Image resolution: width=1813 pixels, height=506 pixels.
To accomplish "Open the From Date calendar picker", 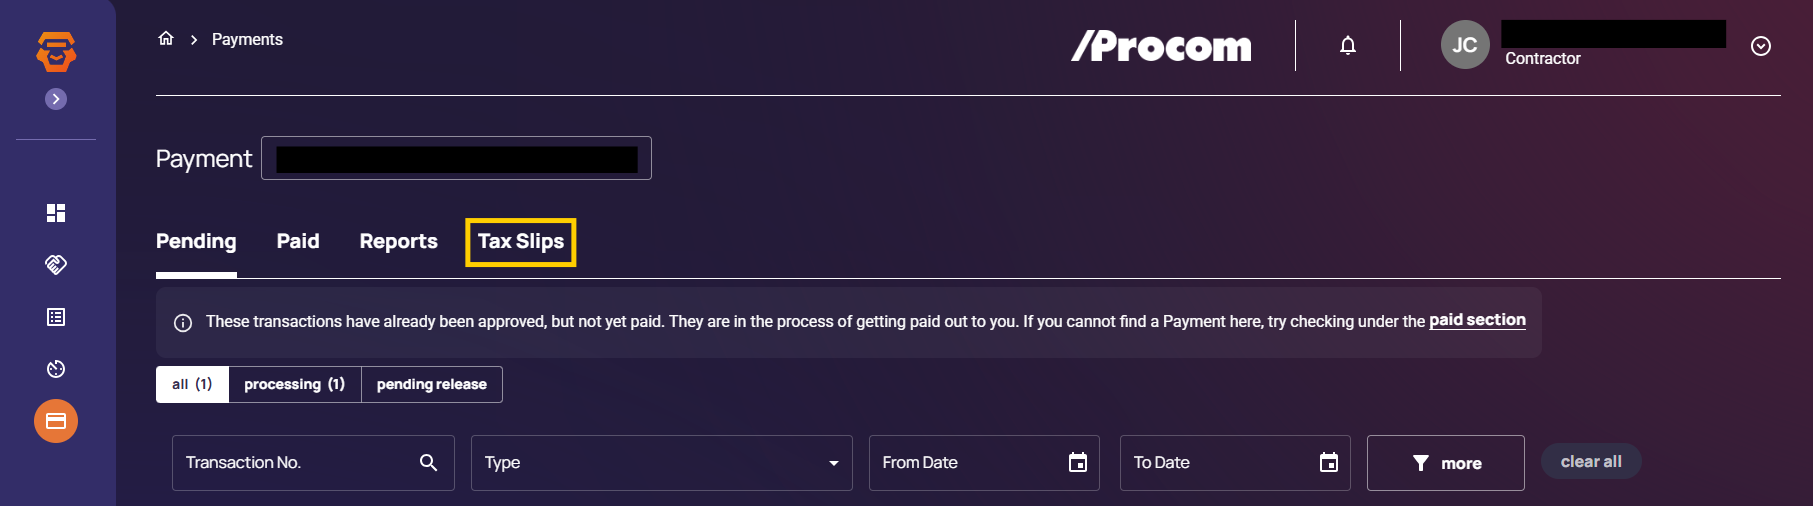I will pyautogui.click(x=1077, y=463).
